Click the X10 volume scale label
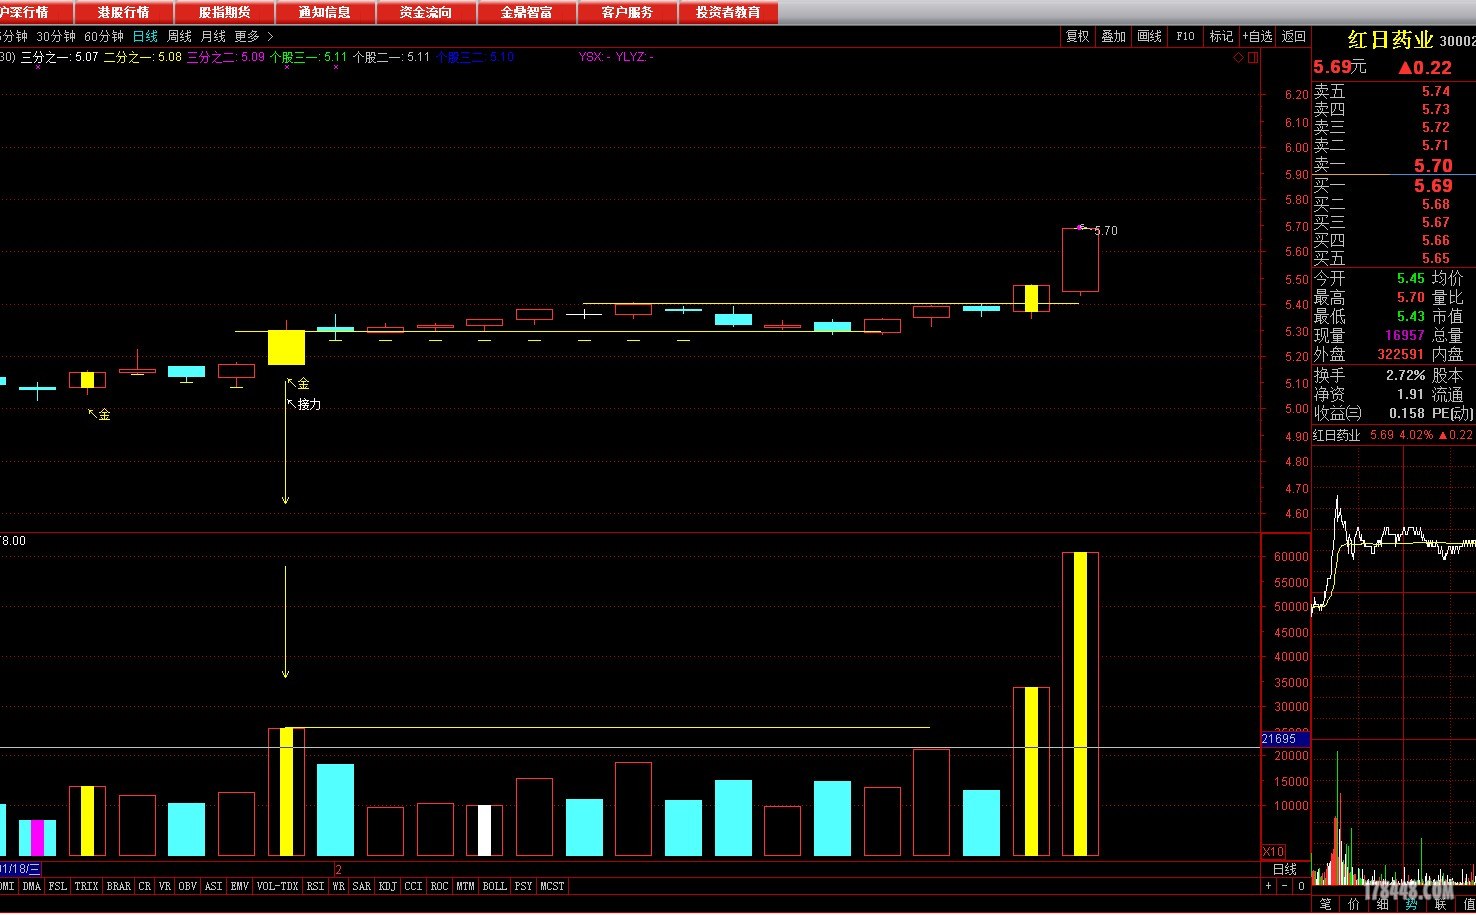 pyautogui.click(x=1274, y=852)
